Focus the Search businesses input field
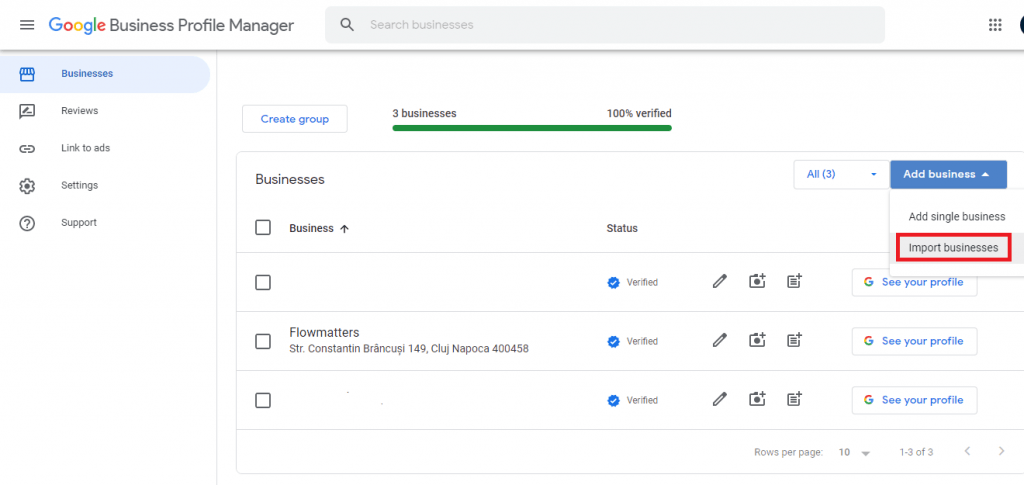 point(605,25)
